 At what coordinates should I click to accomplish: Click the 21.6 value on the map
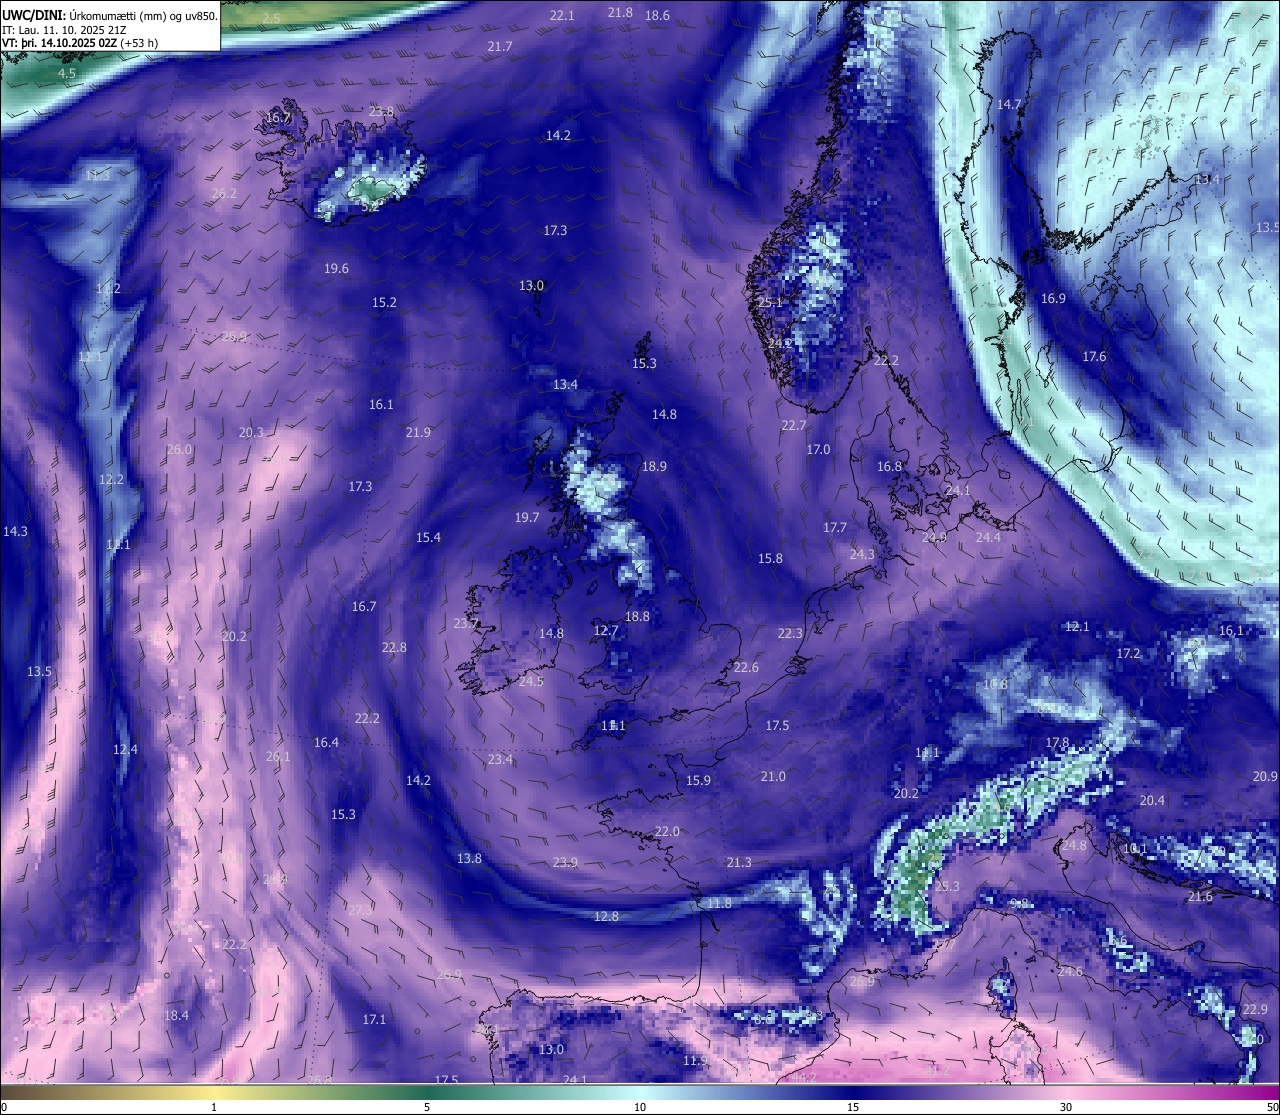click(x=1200, y=896)
